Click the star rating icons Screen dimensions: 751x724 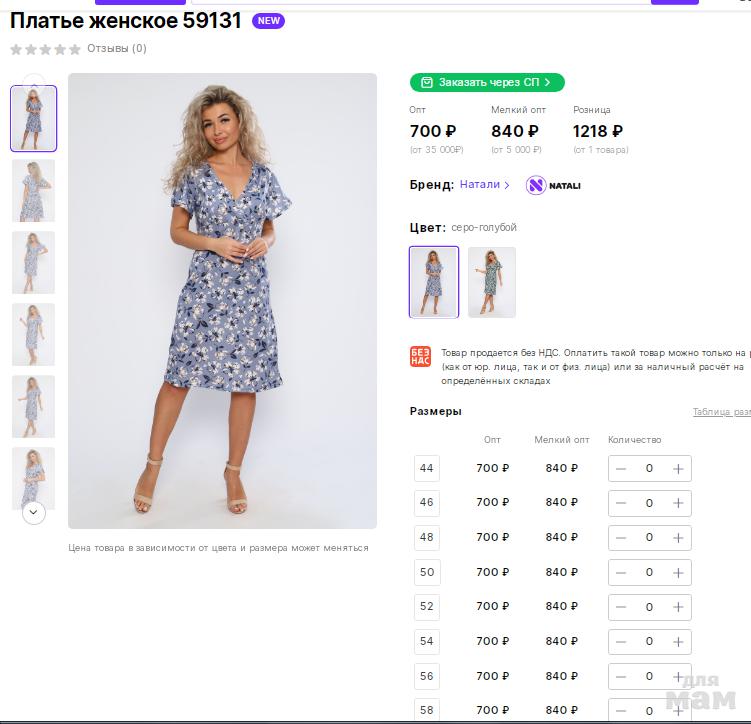45,49
